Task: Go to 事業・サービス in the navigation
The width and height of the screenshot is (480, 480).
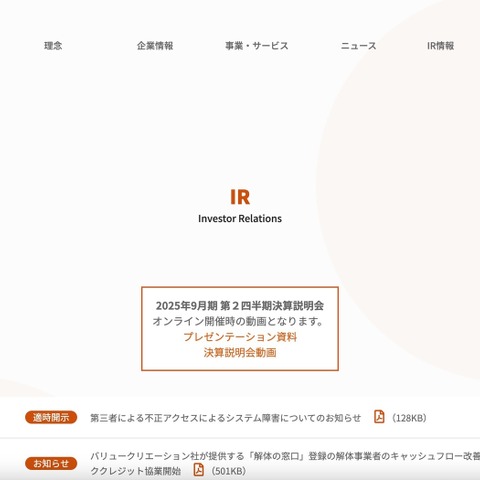Action: pos(257,46)
